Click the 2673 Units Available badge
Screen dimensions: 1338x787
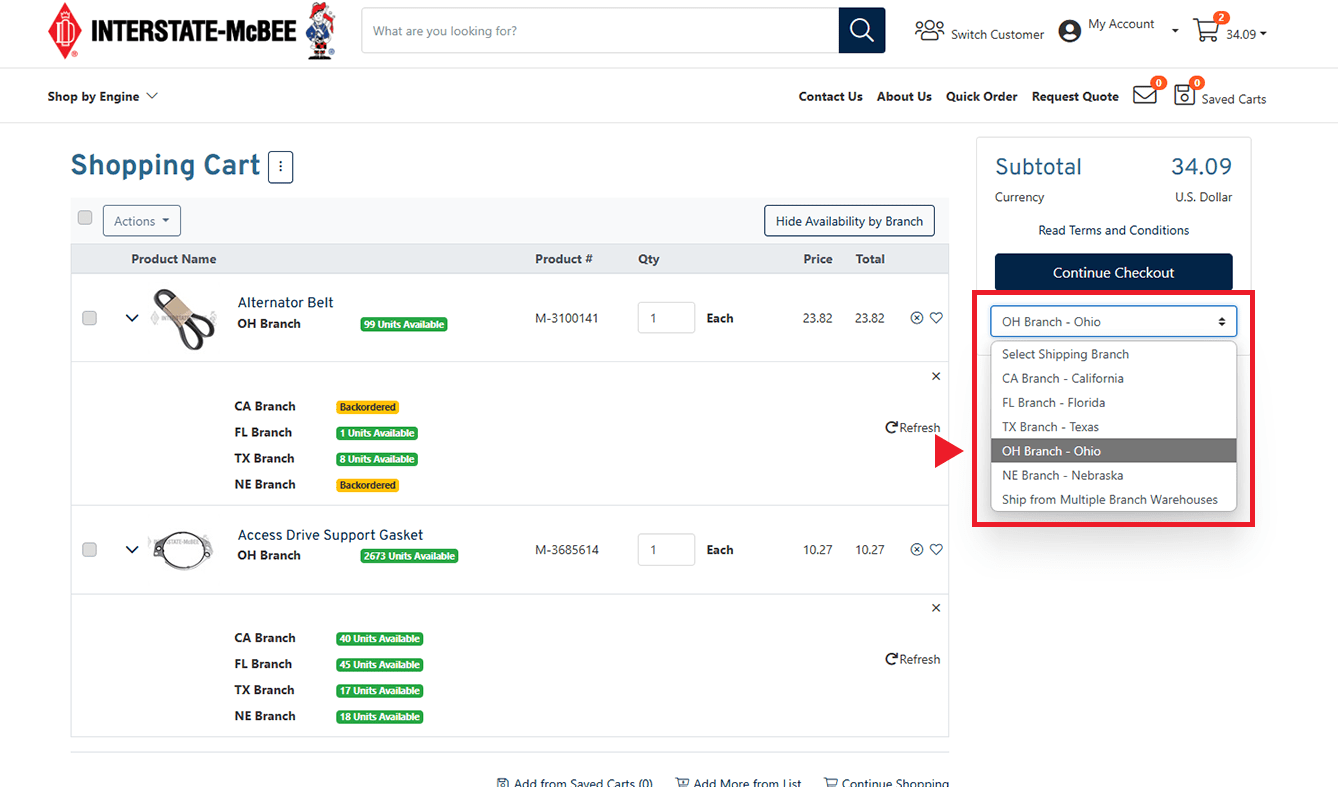click(x=409, y=556)
